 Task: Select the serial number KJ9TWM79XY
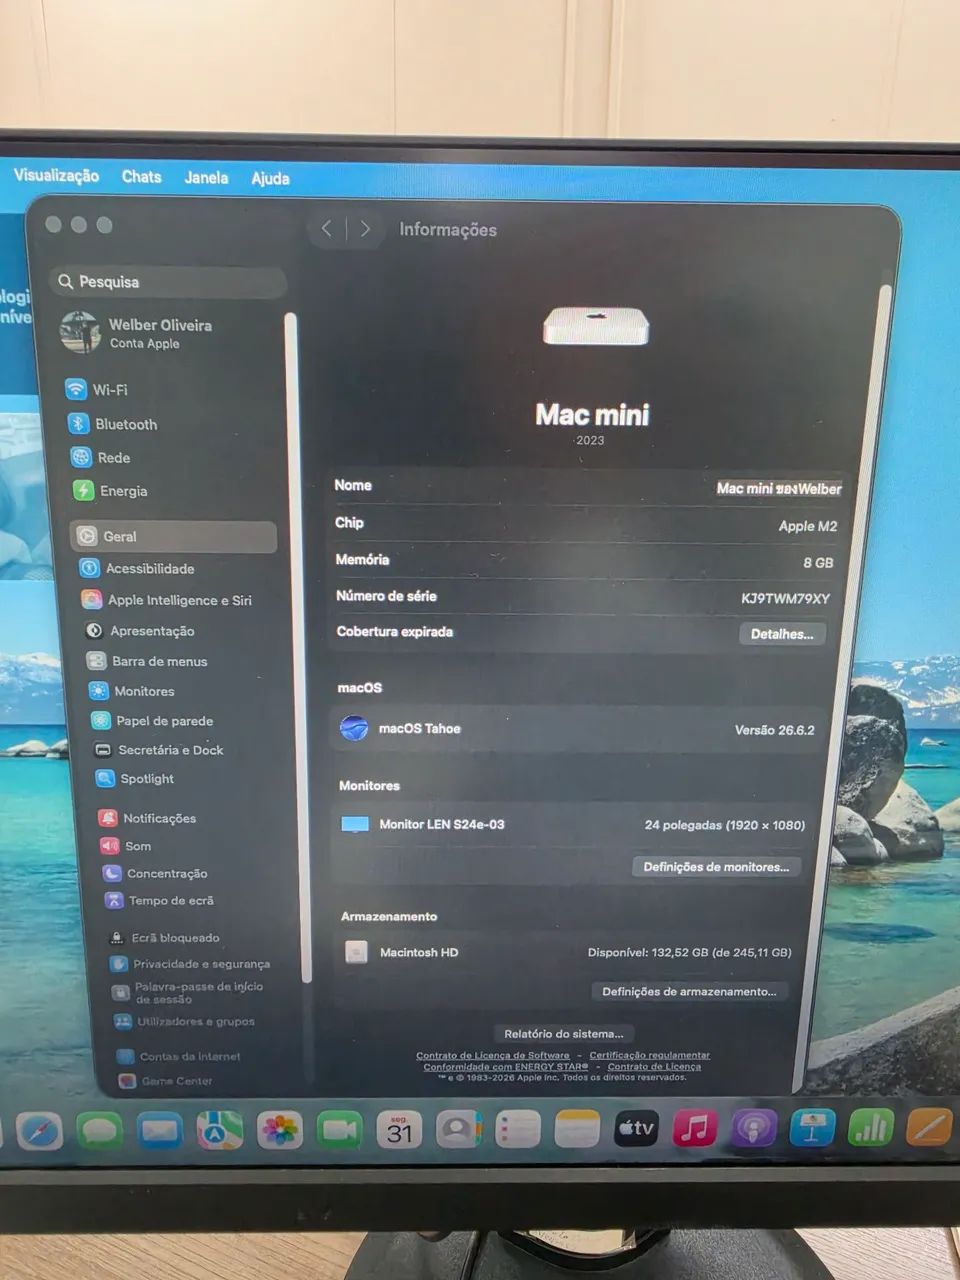(785, 598)
